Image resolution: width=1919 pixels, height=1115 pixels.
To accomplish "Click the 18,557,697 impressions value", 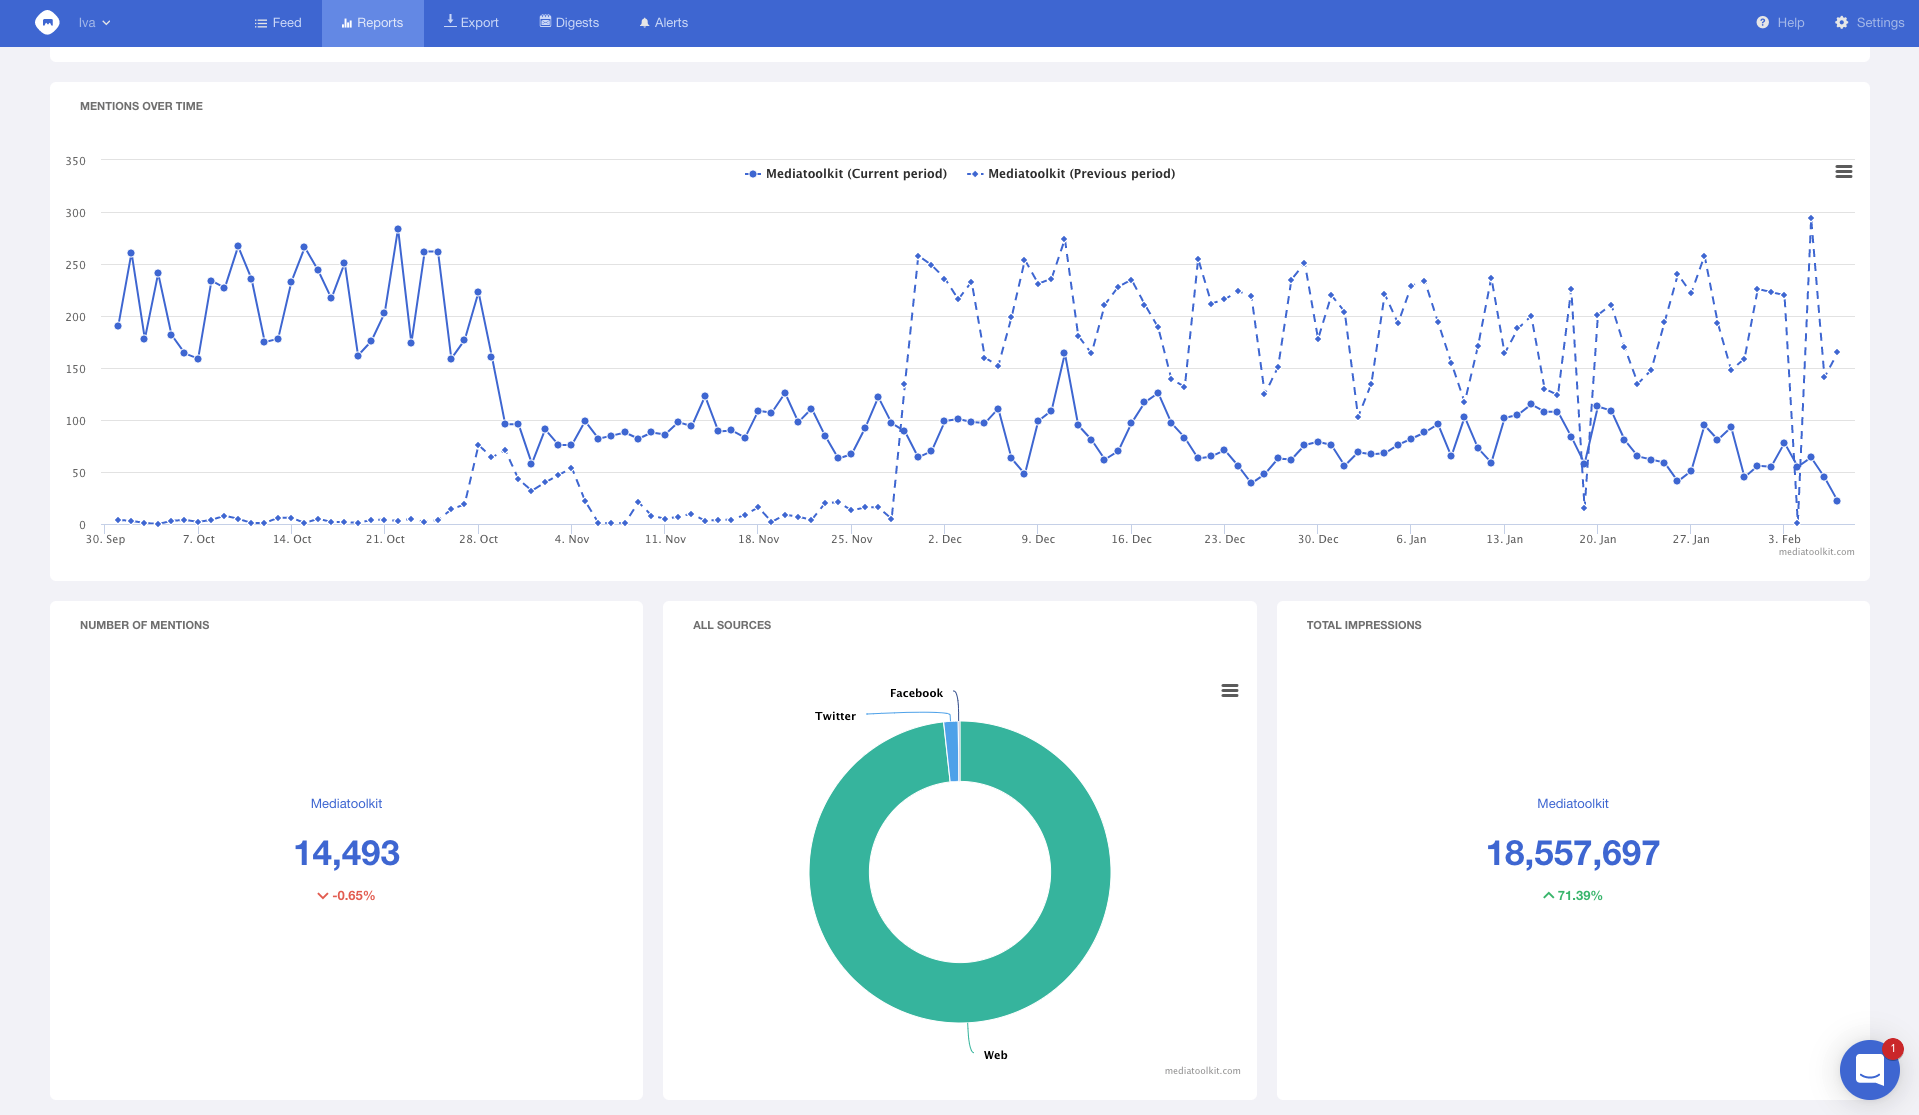I will (x=1572, y=853).
